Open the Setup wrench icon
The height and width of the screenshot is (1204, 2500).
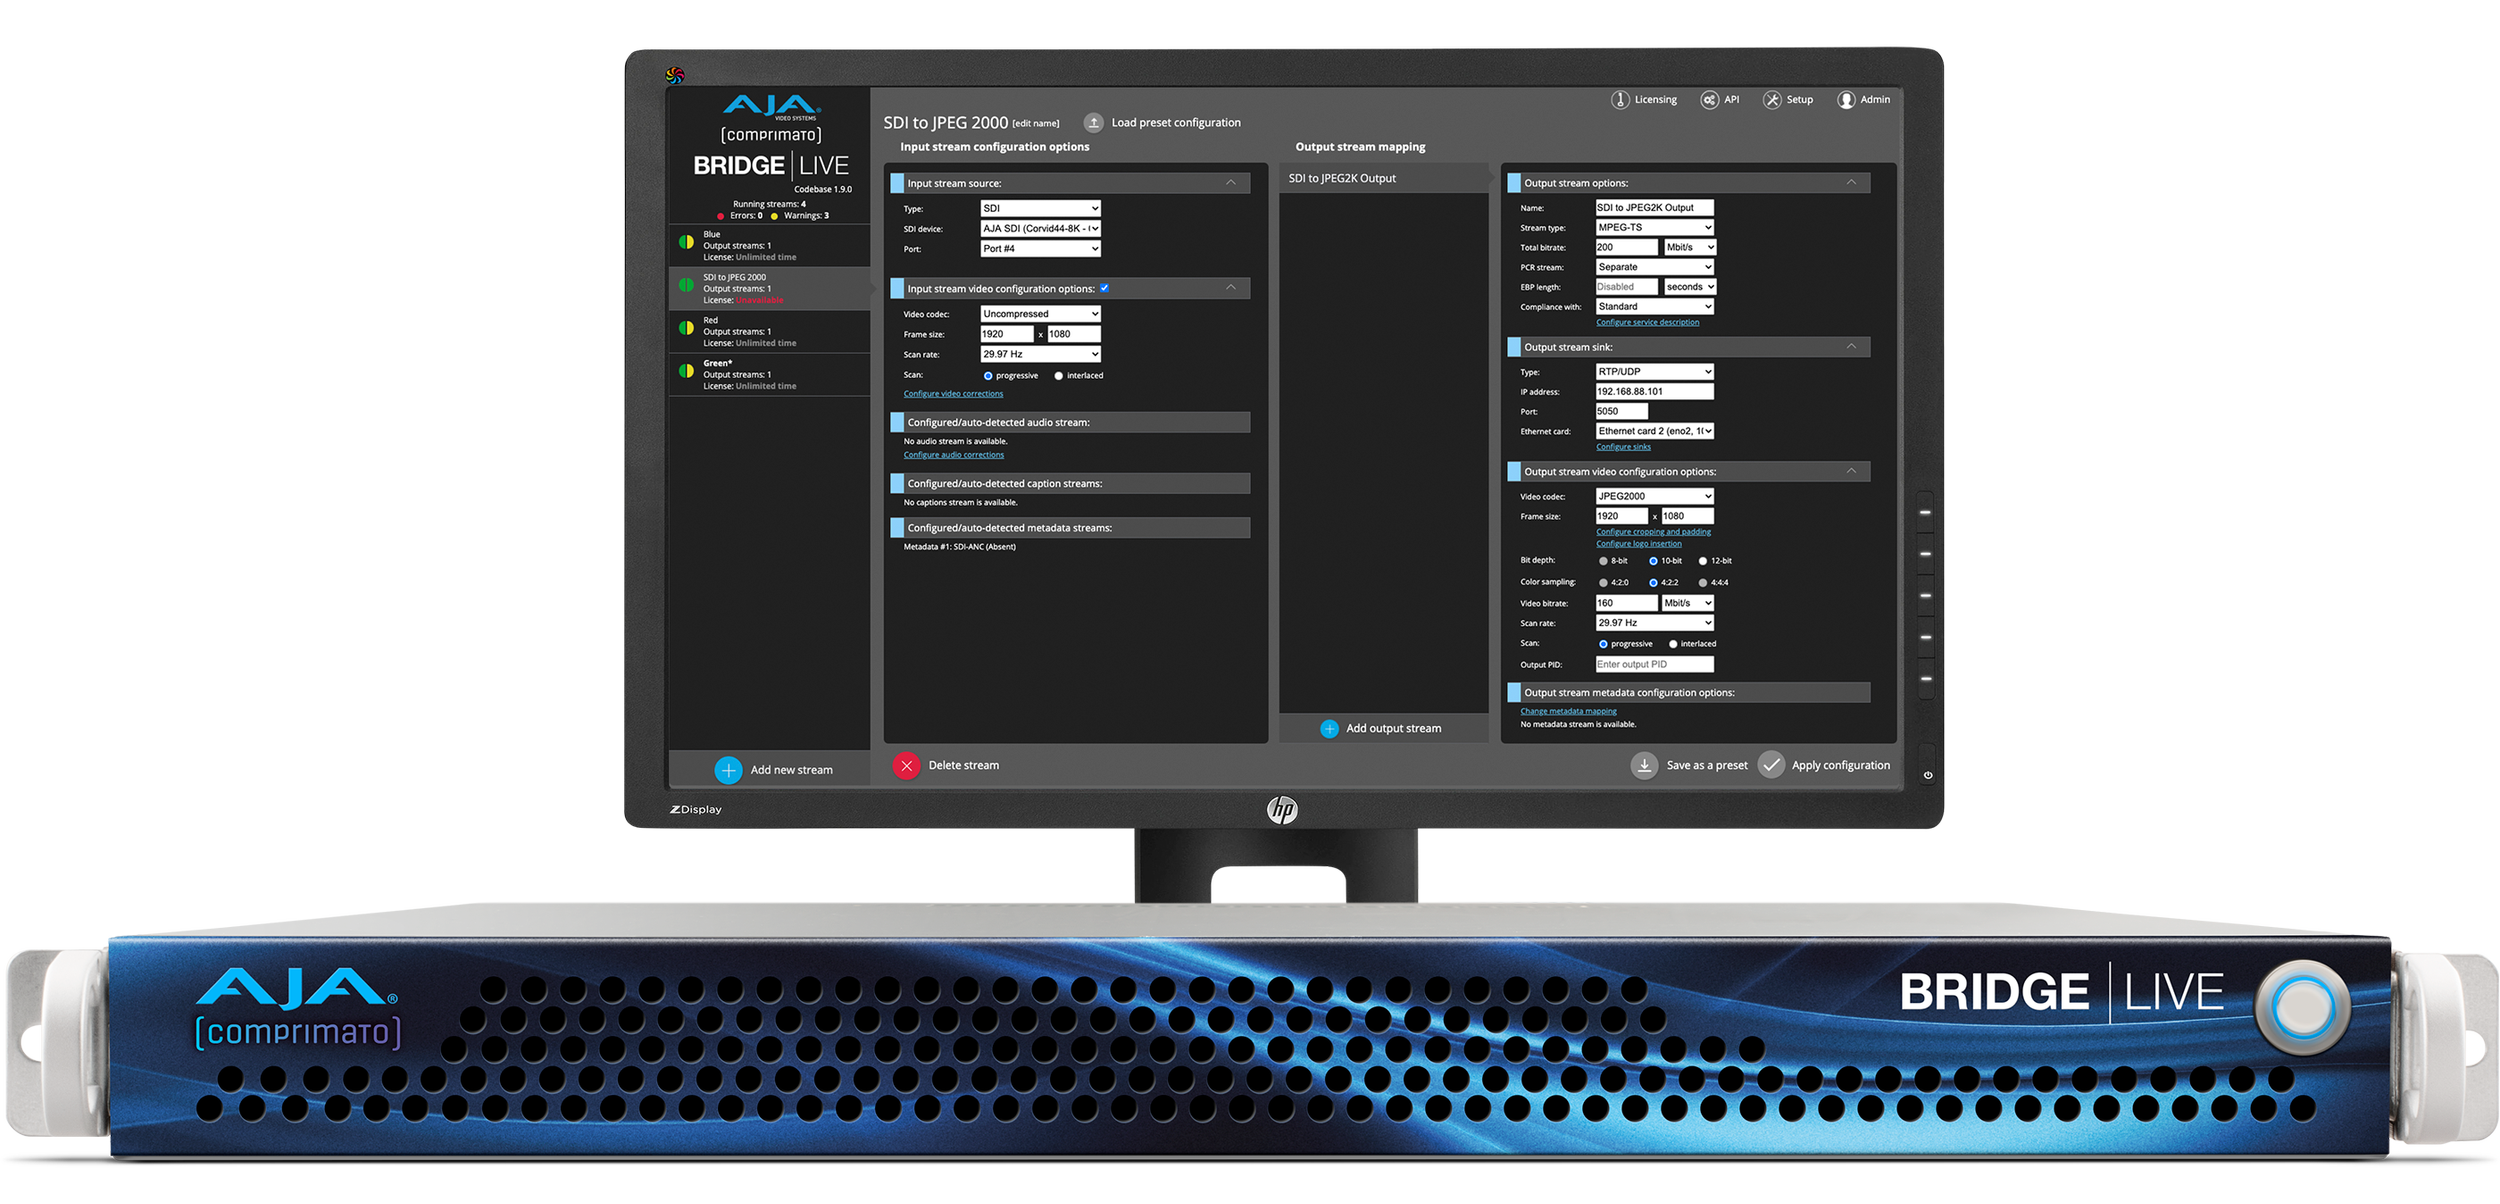1771,99
